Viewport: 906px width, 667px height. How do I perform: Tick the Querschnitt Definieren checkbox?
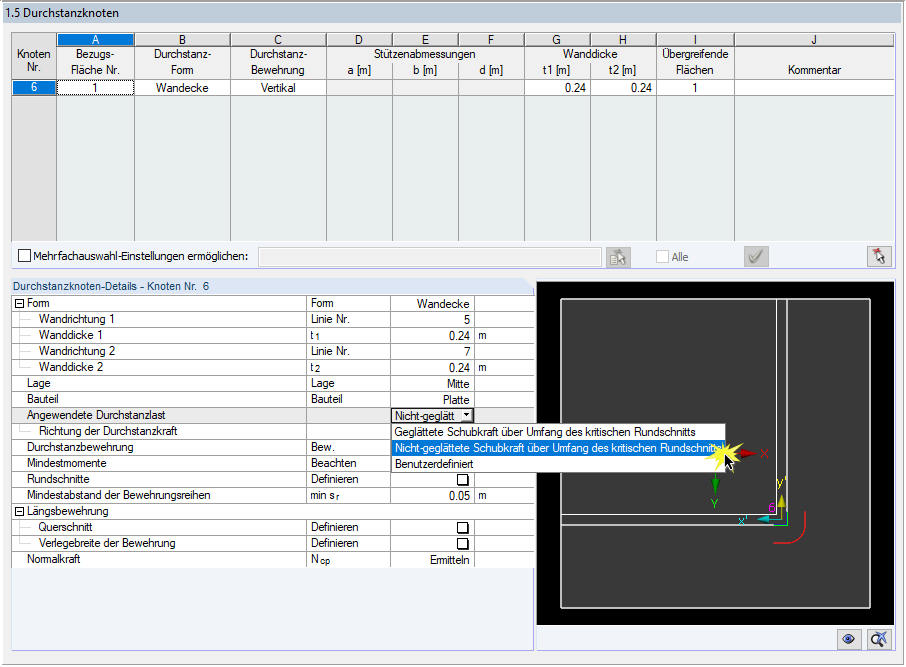click(462, 528)
